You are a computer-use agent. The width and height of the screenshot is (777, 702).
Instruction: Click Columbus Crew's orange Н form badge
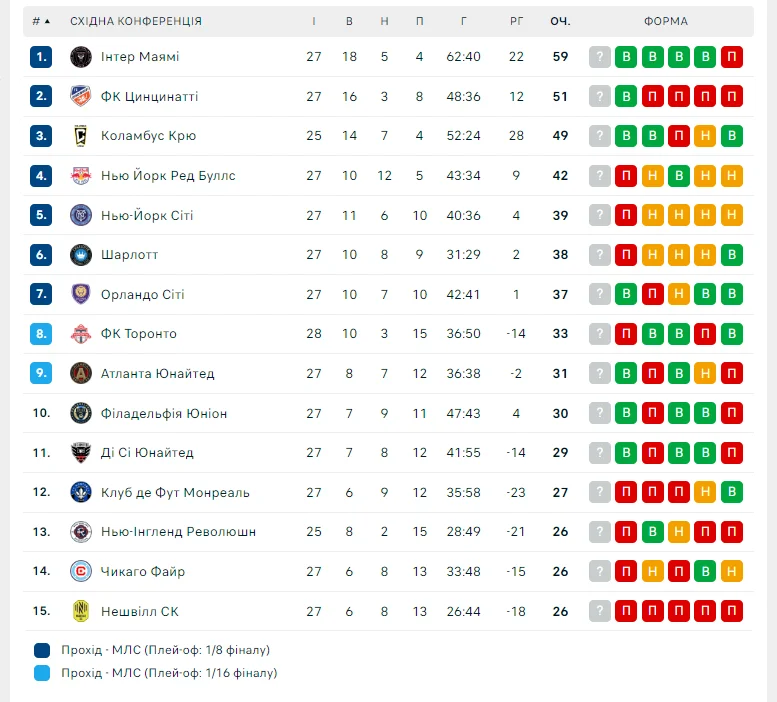(x=706, y=136)
